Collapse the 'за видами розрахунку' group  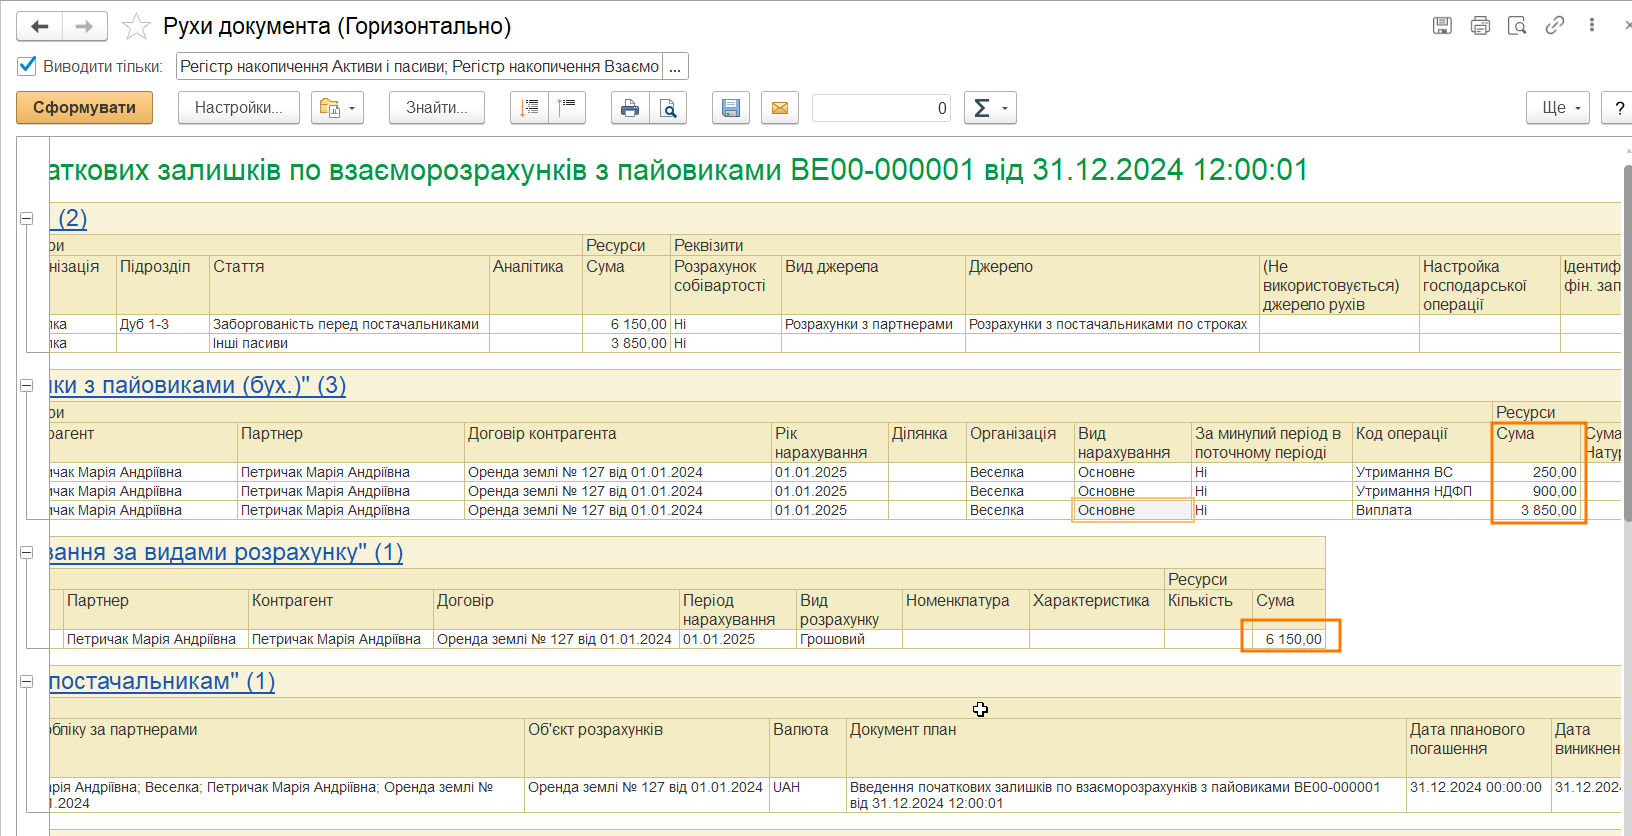(x=27, y=552)
